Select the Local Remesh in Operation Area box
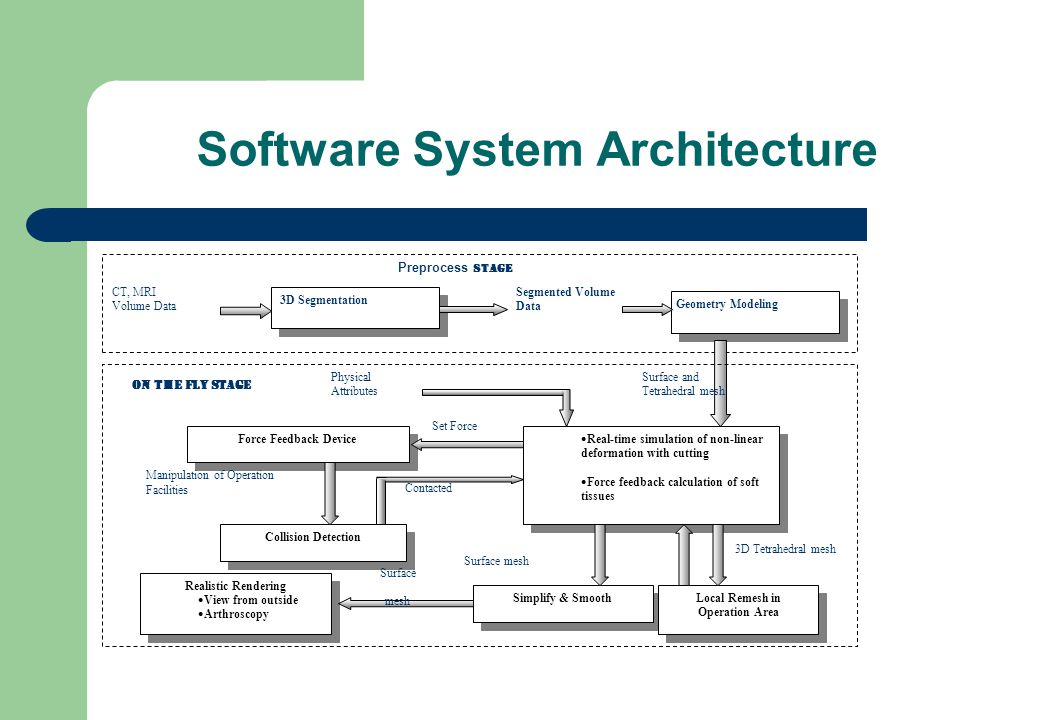The width and height of the screenshot is (1040, 720). tap(738, 609)
